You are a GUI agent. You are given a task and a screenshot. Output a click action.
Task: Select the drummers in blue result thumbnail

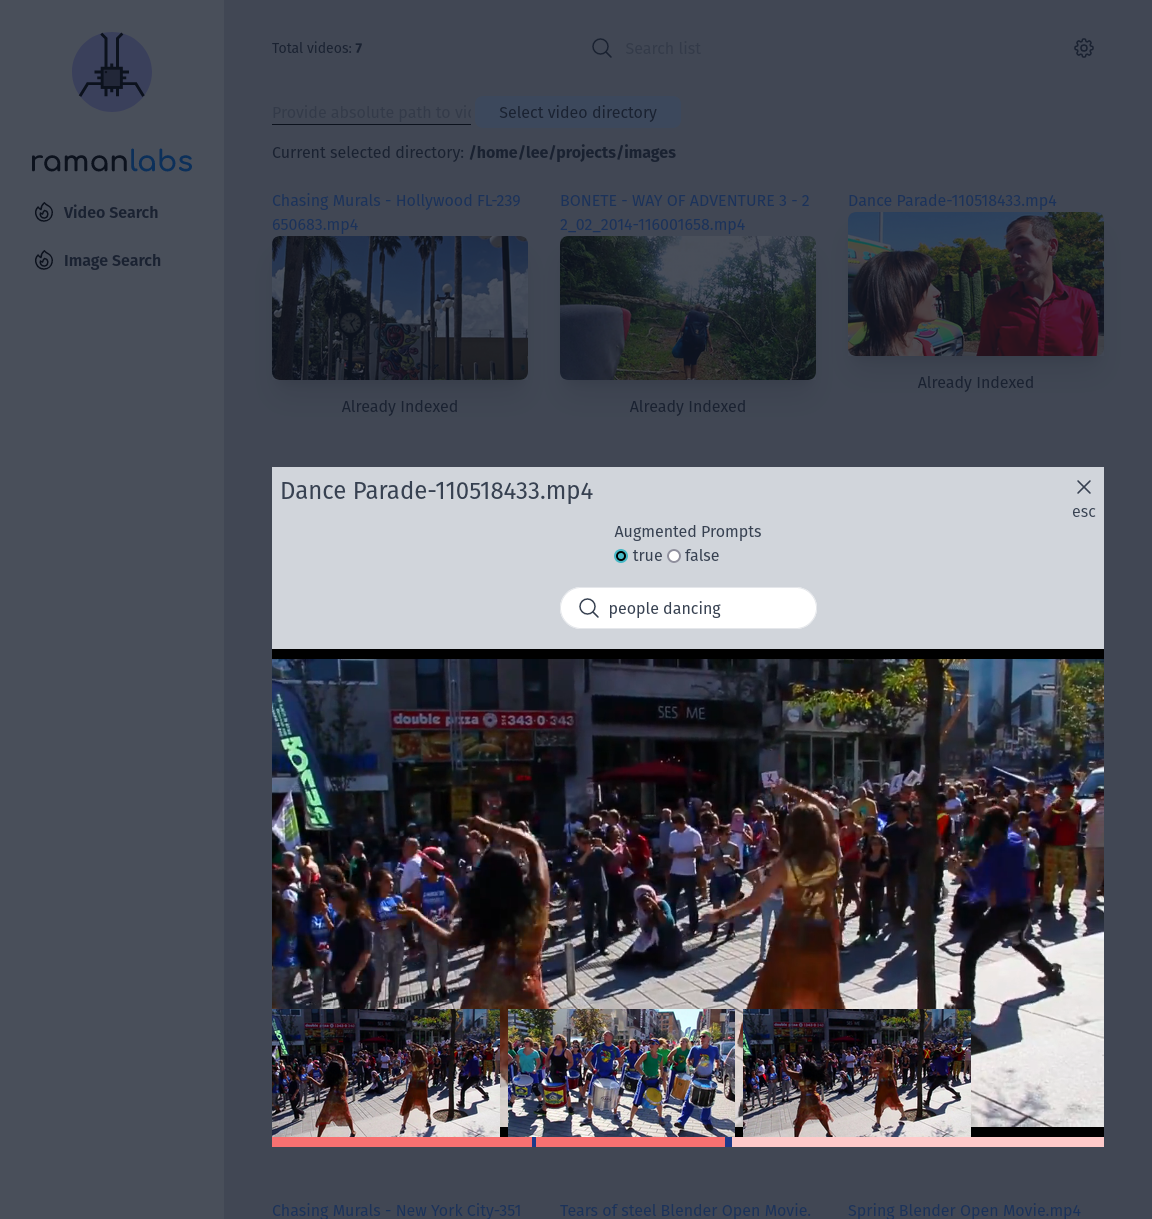pos(621,1072)
